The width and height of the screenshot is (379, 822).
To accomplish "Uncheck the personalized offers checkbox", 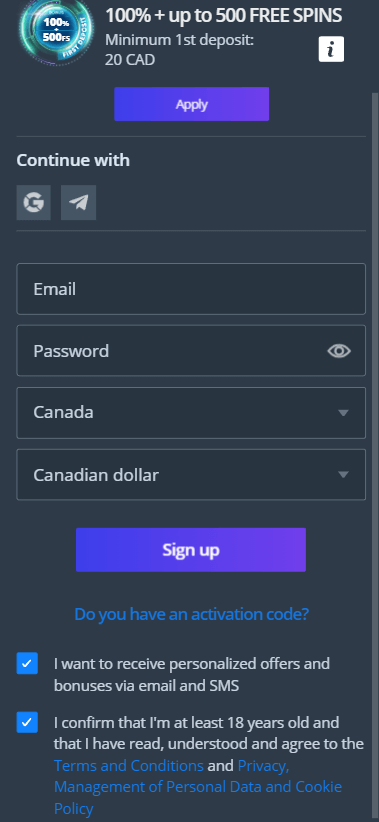I will pyautogui.click(x=27, y=663).
